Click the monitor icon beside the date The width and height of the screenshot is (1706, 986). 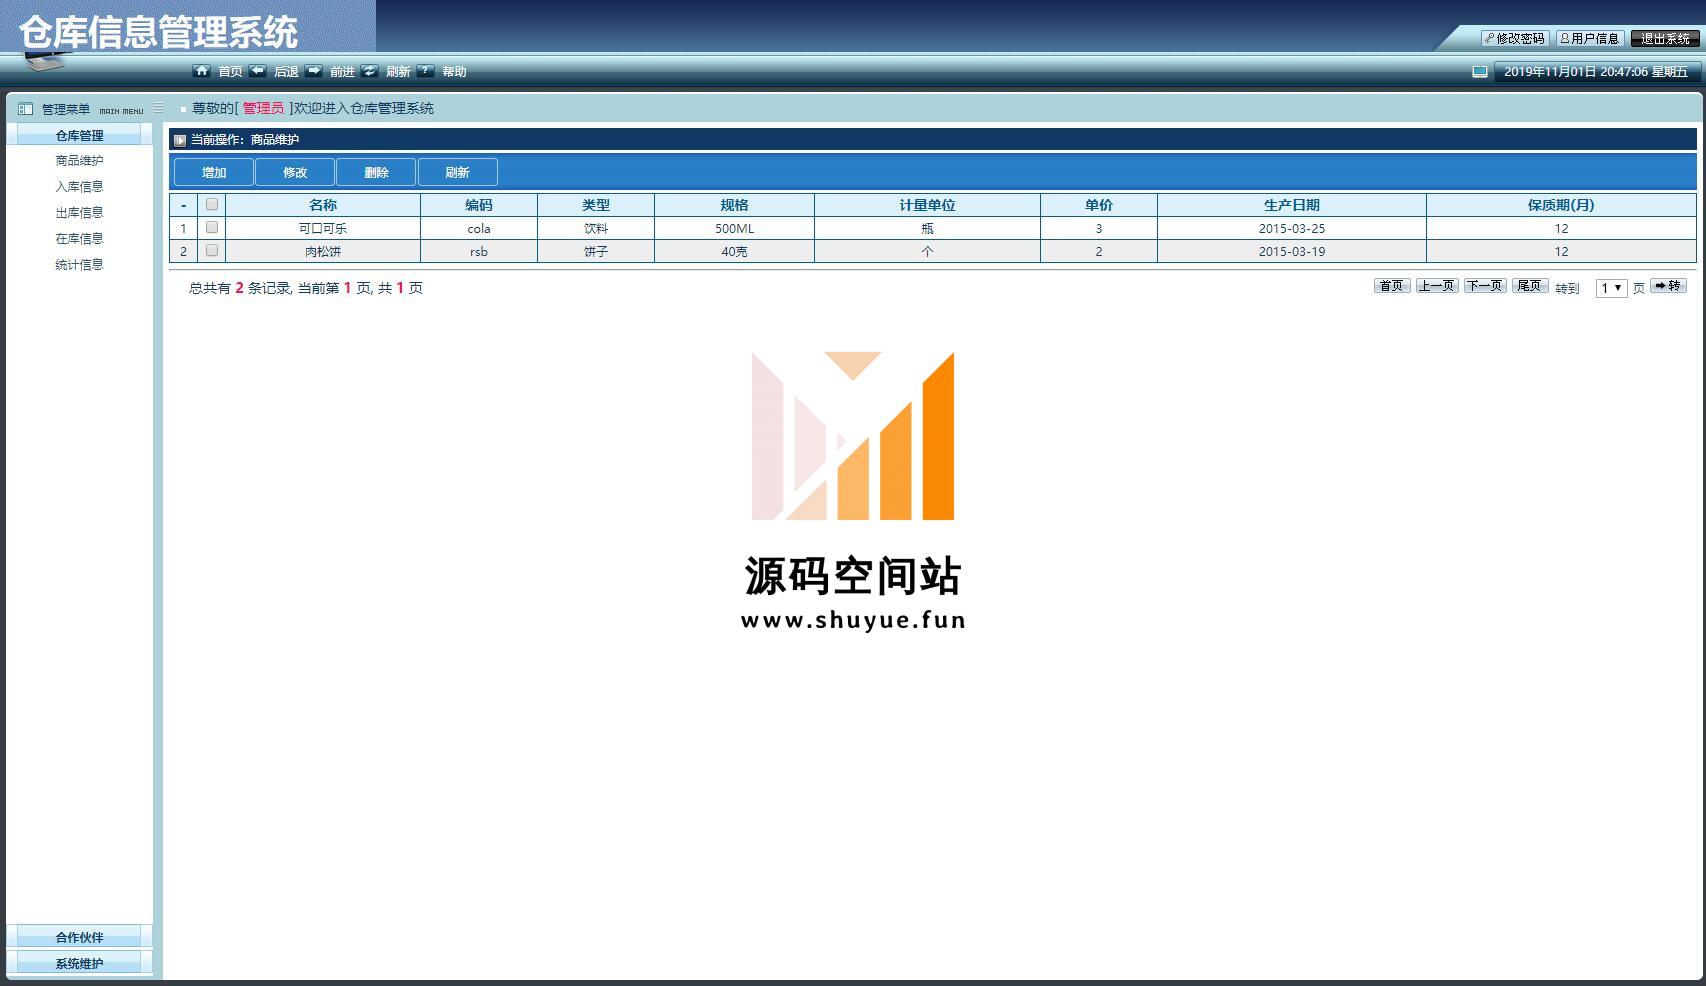(1480, 72)
